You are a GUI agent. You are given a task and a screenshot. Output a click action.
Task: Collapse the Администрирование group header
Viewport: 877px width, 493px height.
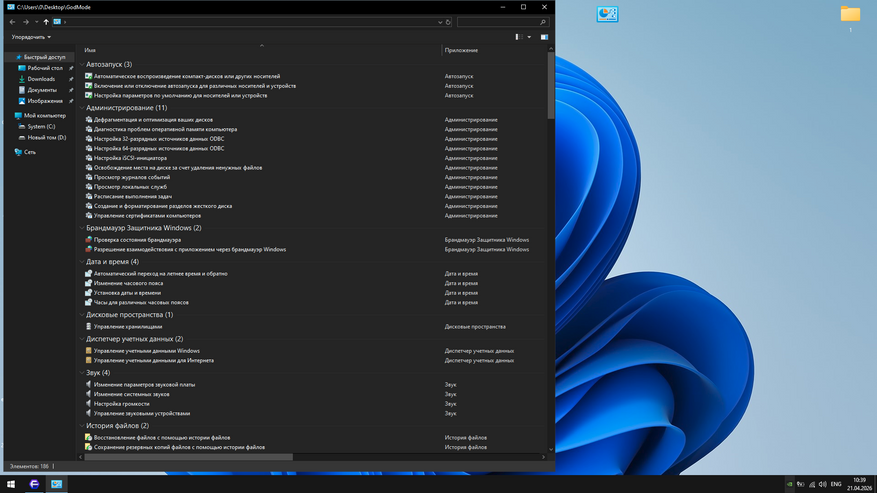(x=82, y=108)
